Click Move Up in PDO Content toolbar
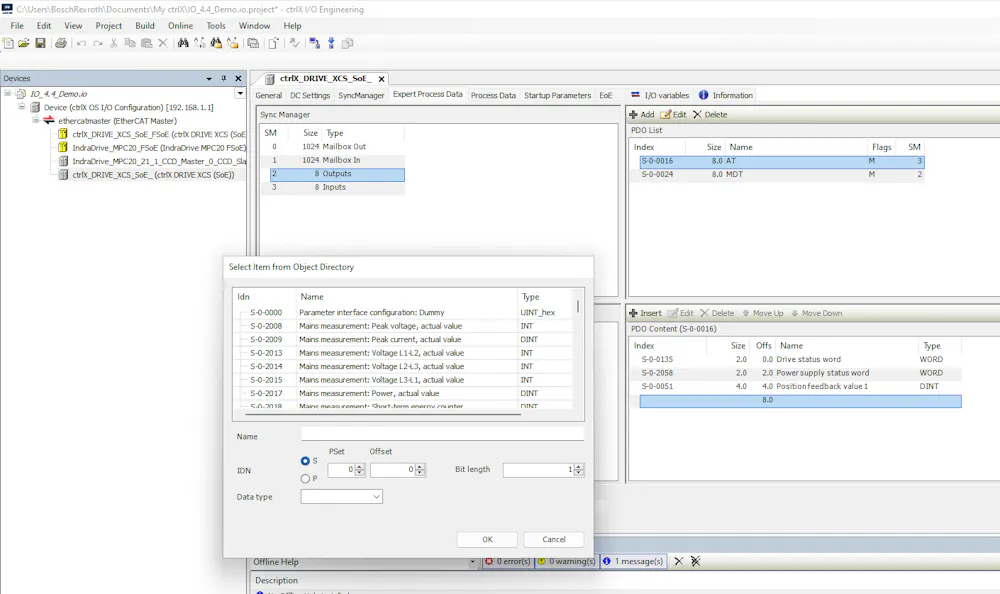Image resolution: width=1000 pixels, height=594 pixels. click(x=762, y=313)
